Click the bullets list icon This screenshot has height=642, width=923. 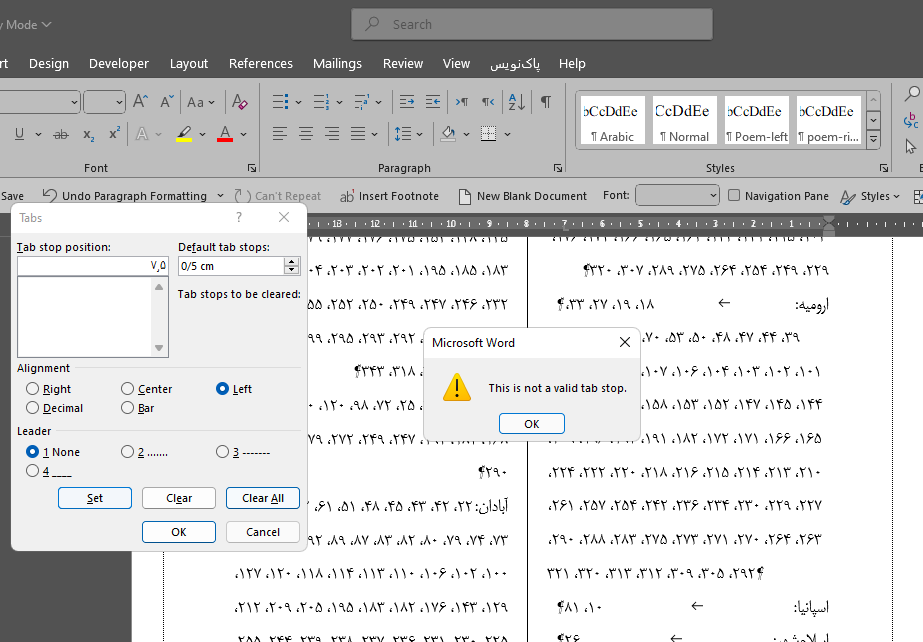pyautogui.click(x=281, y=102)
